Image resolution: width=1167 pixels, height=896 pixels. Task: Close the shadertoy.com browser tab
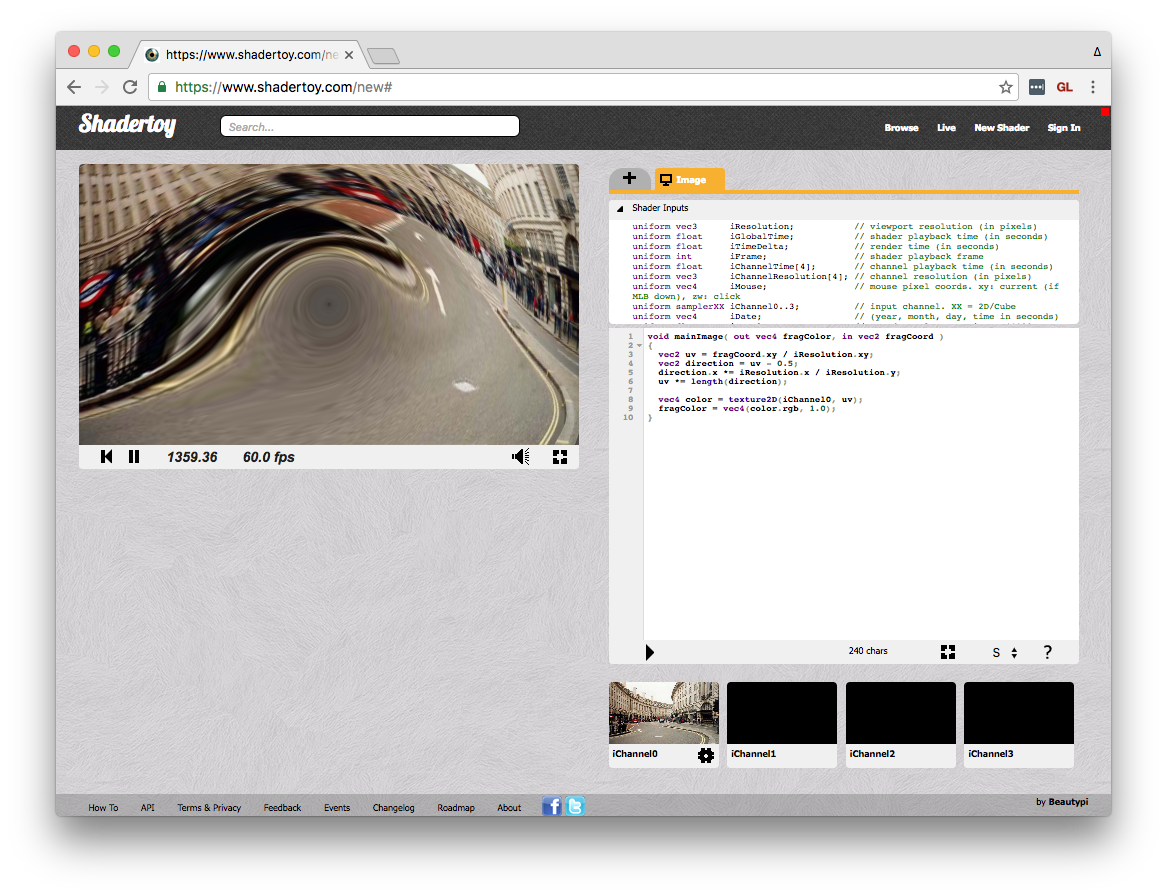(x=348, y=55)
